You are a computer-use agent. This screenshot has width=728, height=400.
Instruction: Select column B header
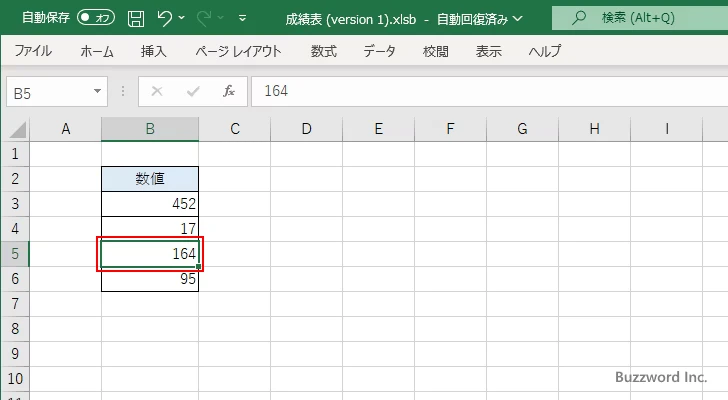tap(150, 129)
